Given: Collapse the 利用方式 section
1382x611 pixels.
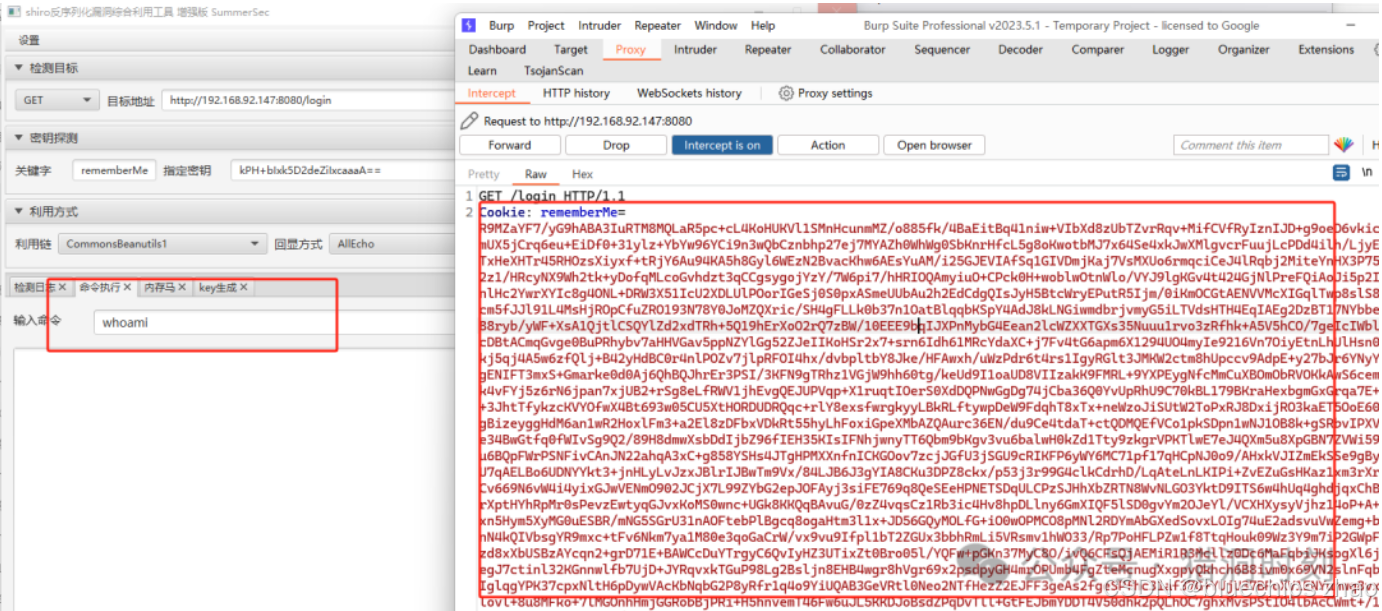Looking at the screenshot, I should [18, 211].
